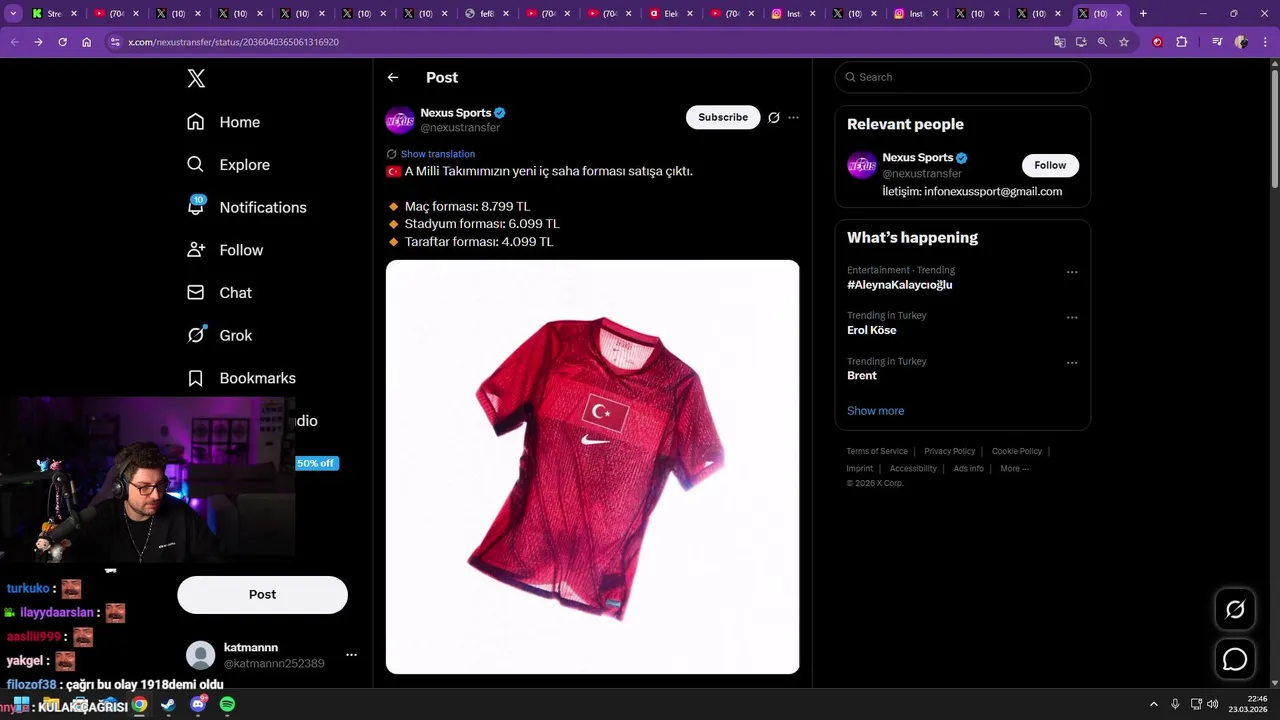Click the Grok floating button
Image resolution: width=1280 pixels, height=720 pixels.
(1235, 610)
